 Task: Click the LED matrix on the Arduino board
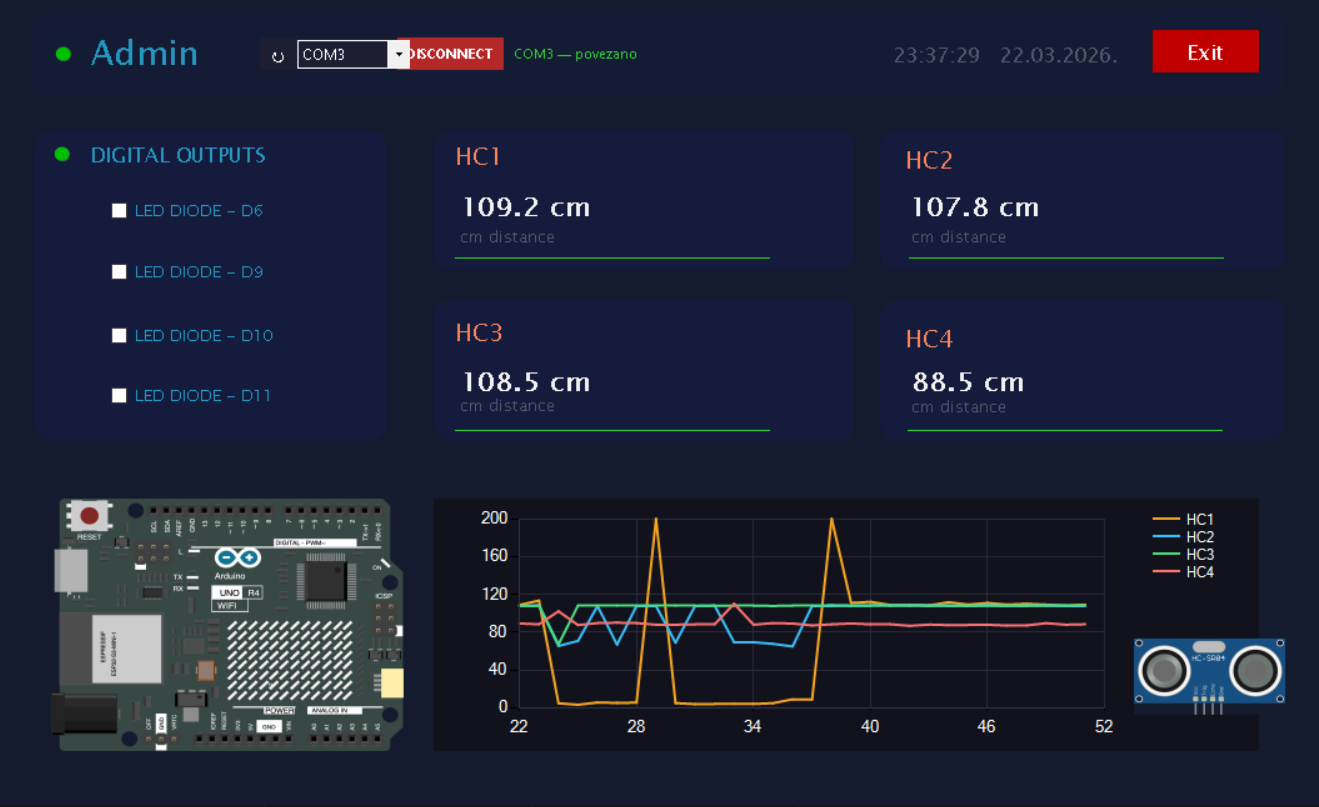click(290, 661)
